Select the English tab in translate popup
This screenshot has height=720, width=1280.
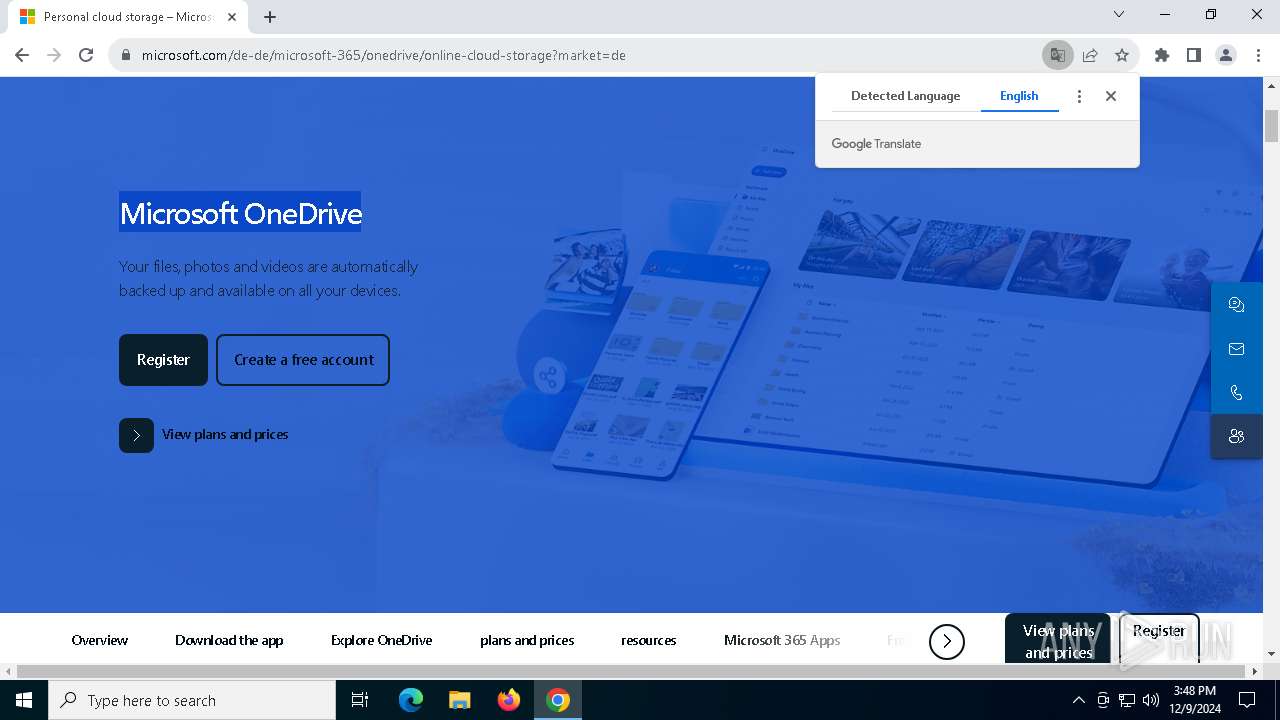1019,96
